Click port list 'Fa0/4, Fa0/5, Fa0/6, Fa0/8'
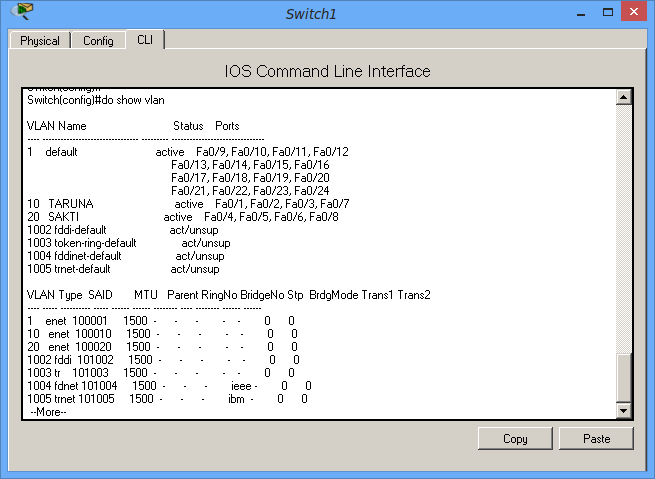 pyautogui.click(x=271, y=217)
